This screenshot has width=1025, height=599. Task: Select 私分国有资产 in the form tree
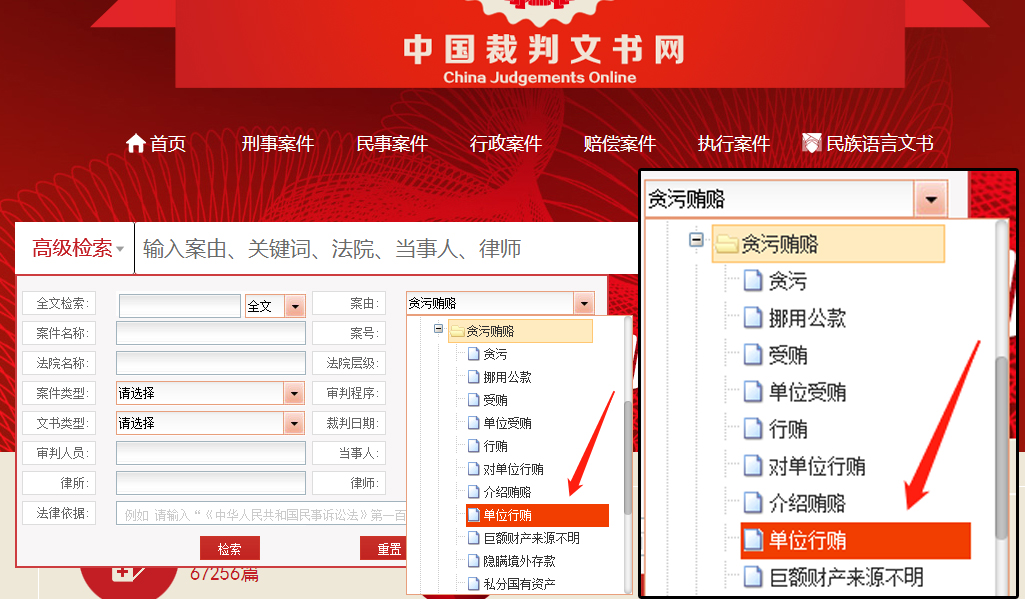[x=519, y=584]
